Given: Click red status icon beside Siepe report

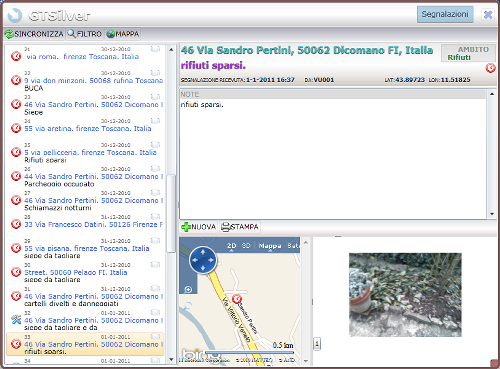Looking at the screenshot, I should (x=16, y=104).
